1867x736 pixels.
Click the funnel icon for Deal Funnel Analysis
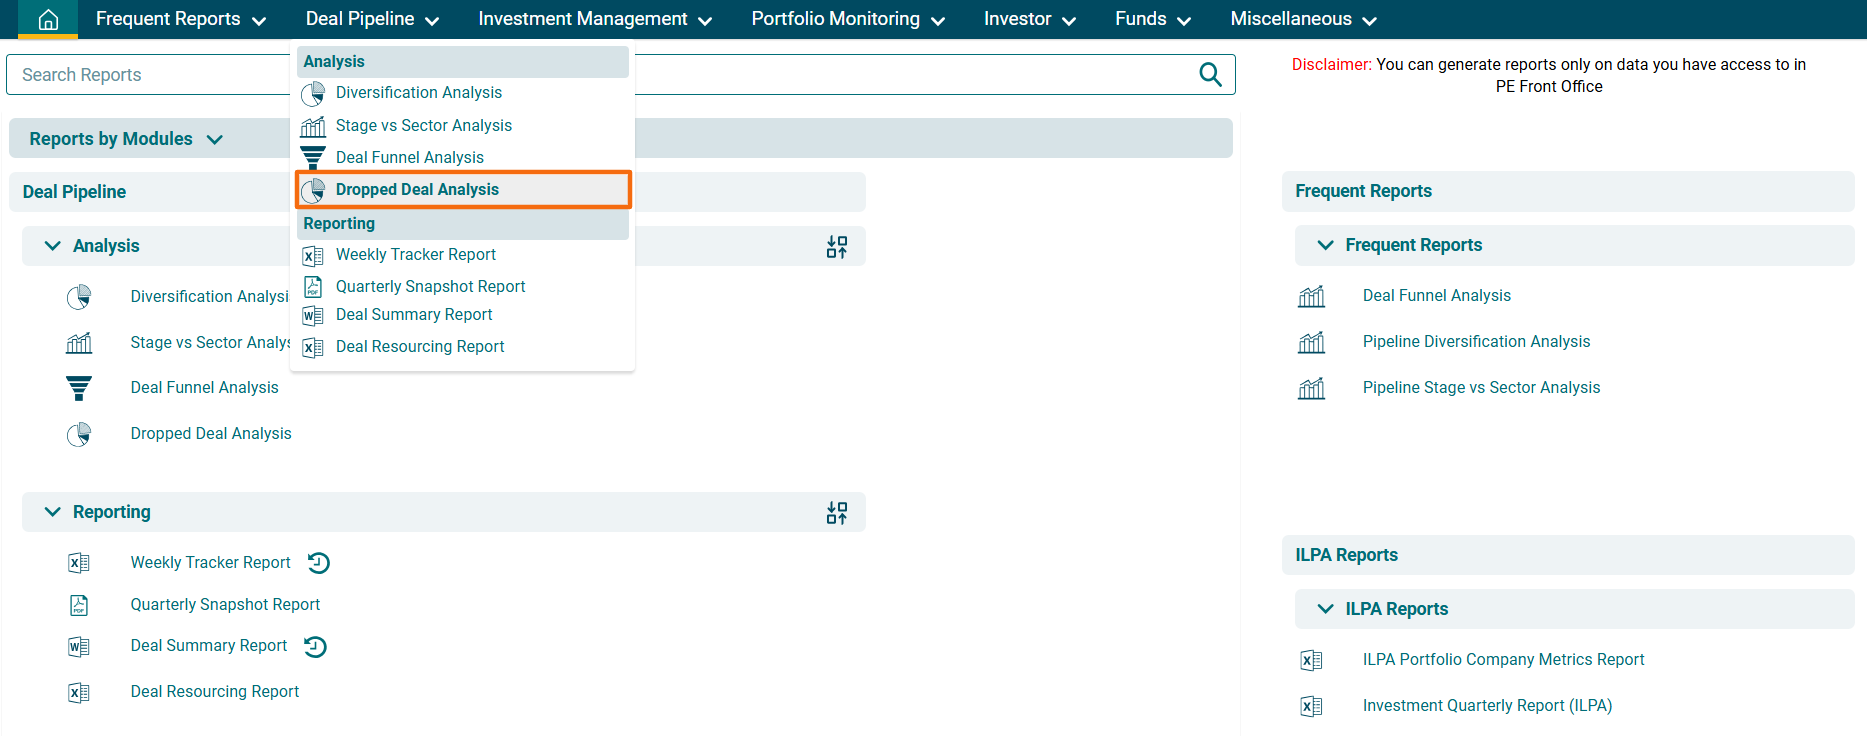click(79, 388)
